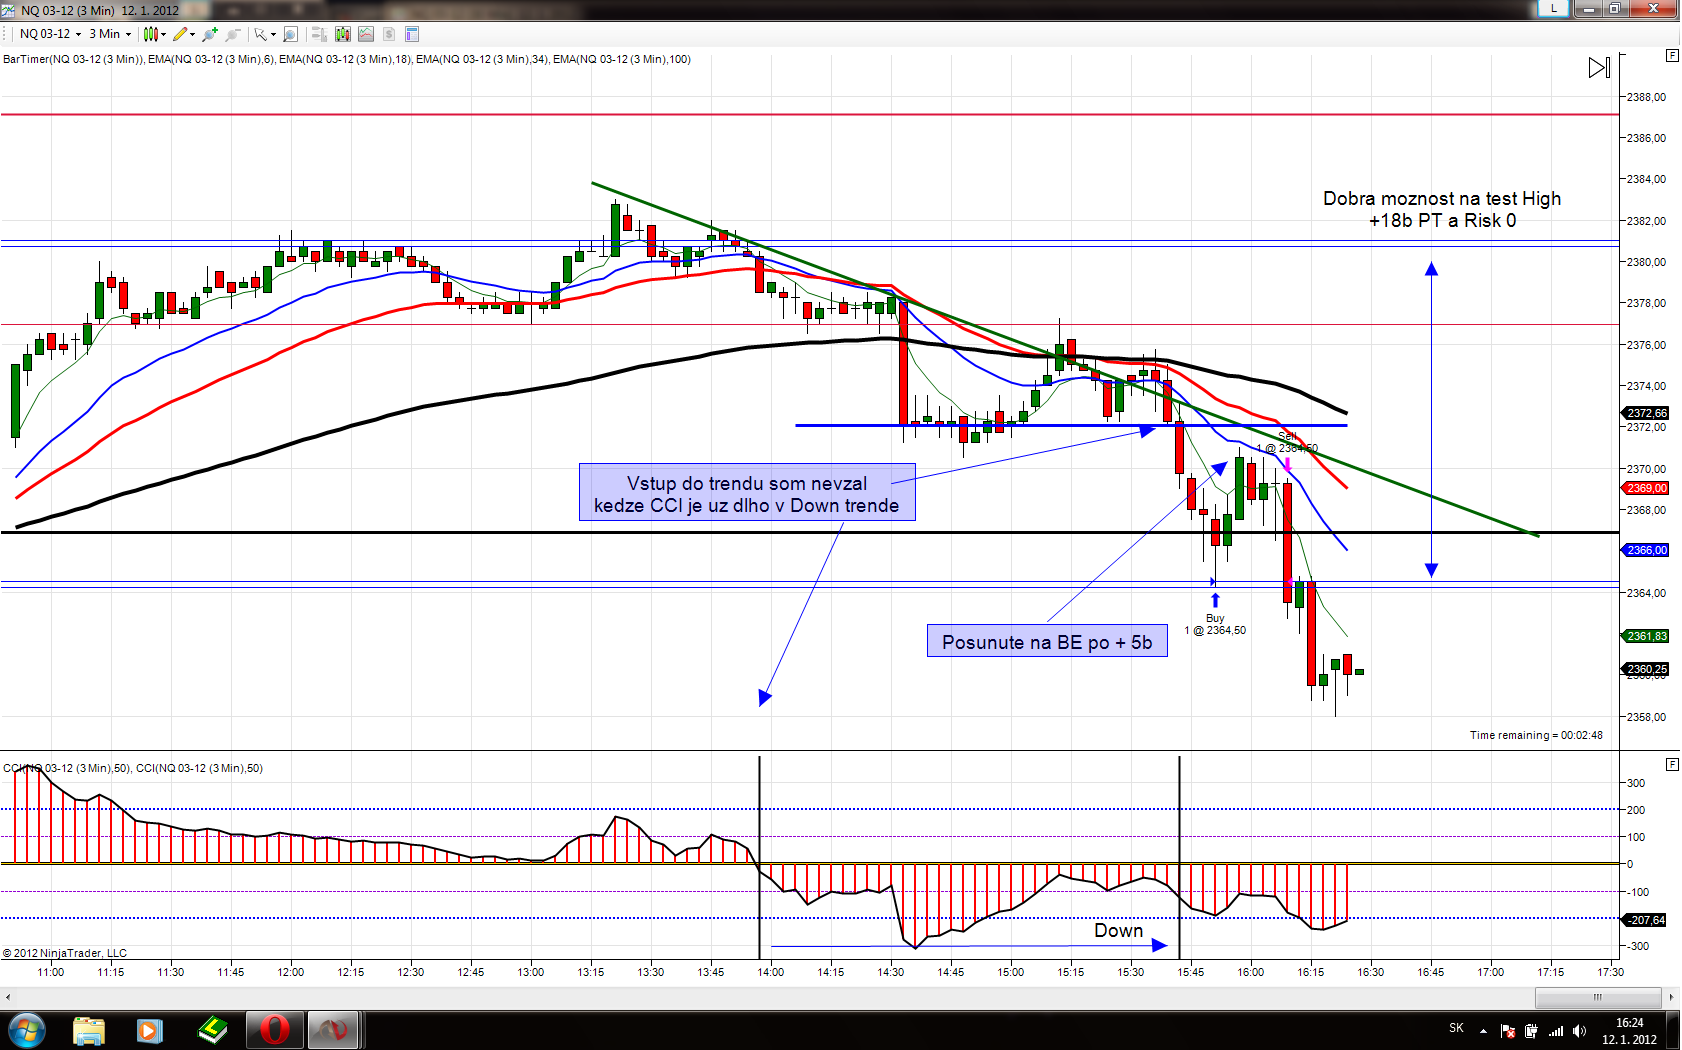Click the F button on price panel

(1672, 56)
